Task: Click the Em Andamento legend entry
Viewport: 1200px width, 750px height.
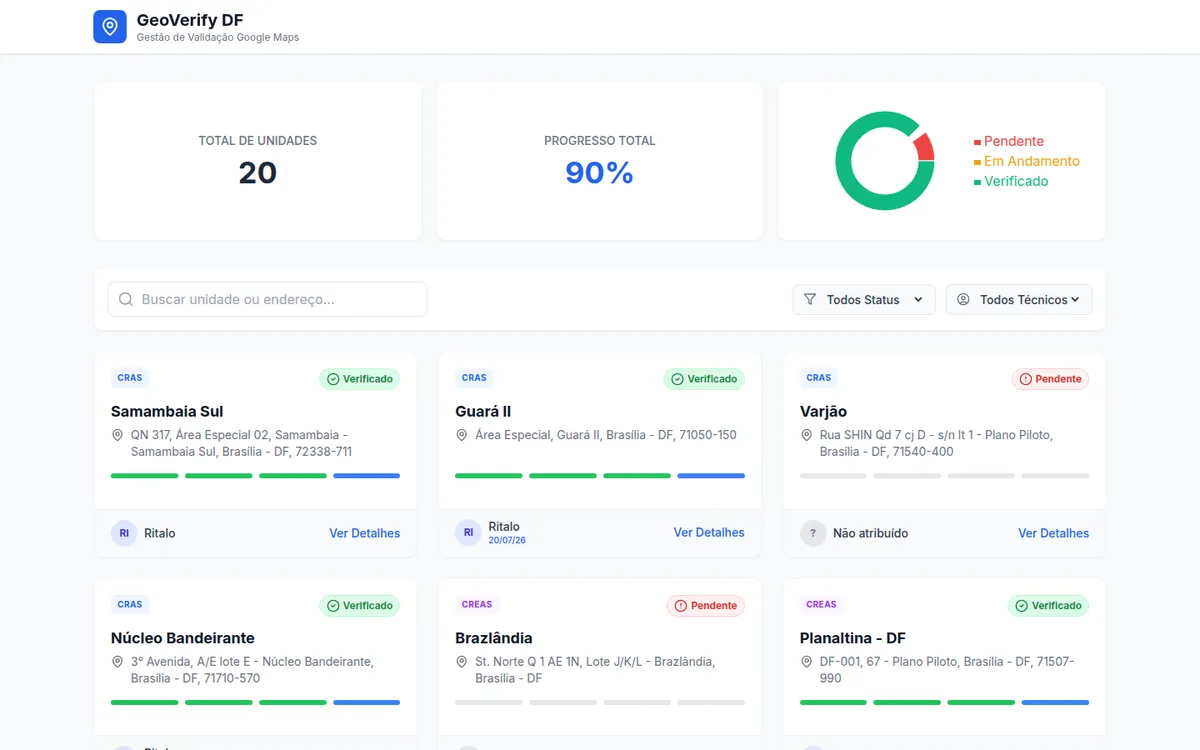Action: [1027, 161]
